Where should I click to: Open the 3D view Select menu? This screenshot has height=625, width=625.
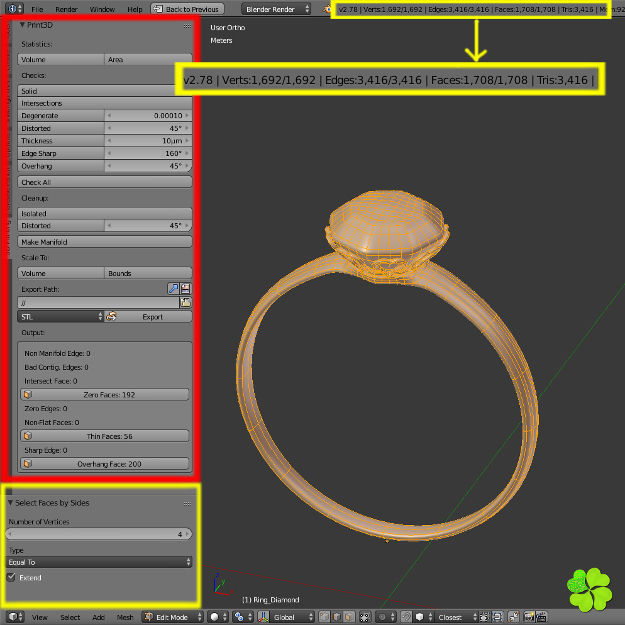click(70, 617)
